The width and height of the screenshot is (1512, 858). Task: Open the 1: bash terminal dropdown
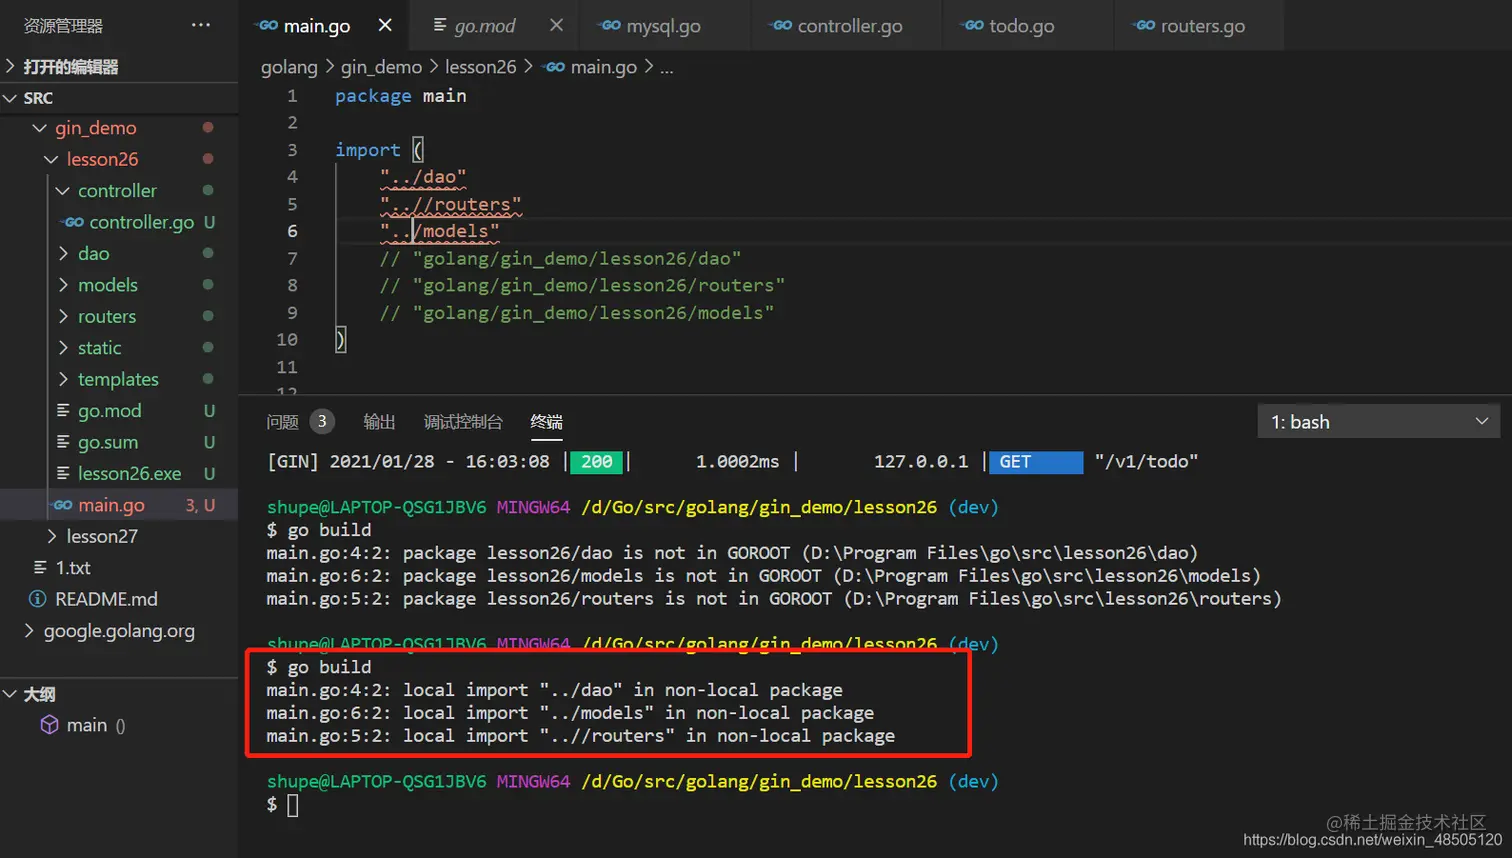pyautogui.click(x=1379, y=422)
